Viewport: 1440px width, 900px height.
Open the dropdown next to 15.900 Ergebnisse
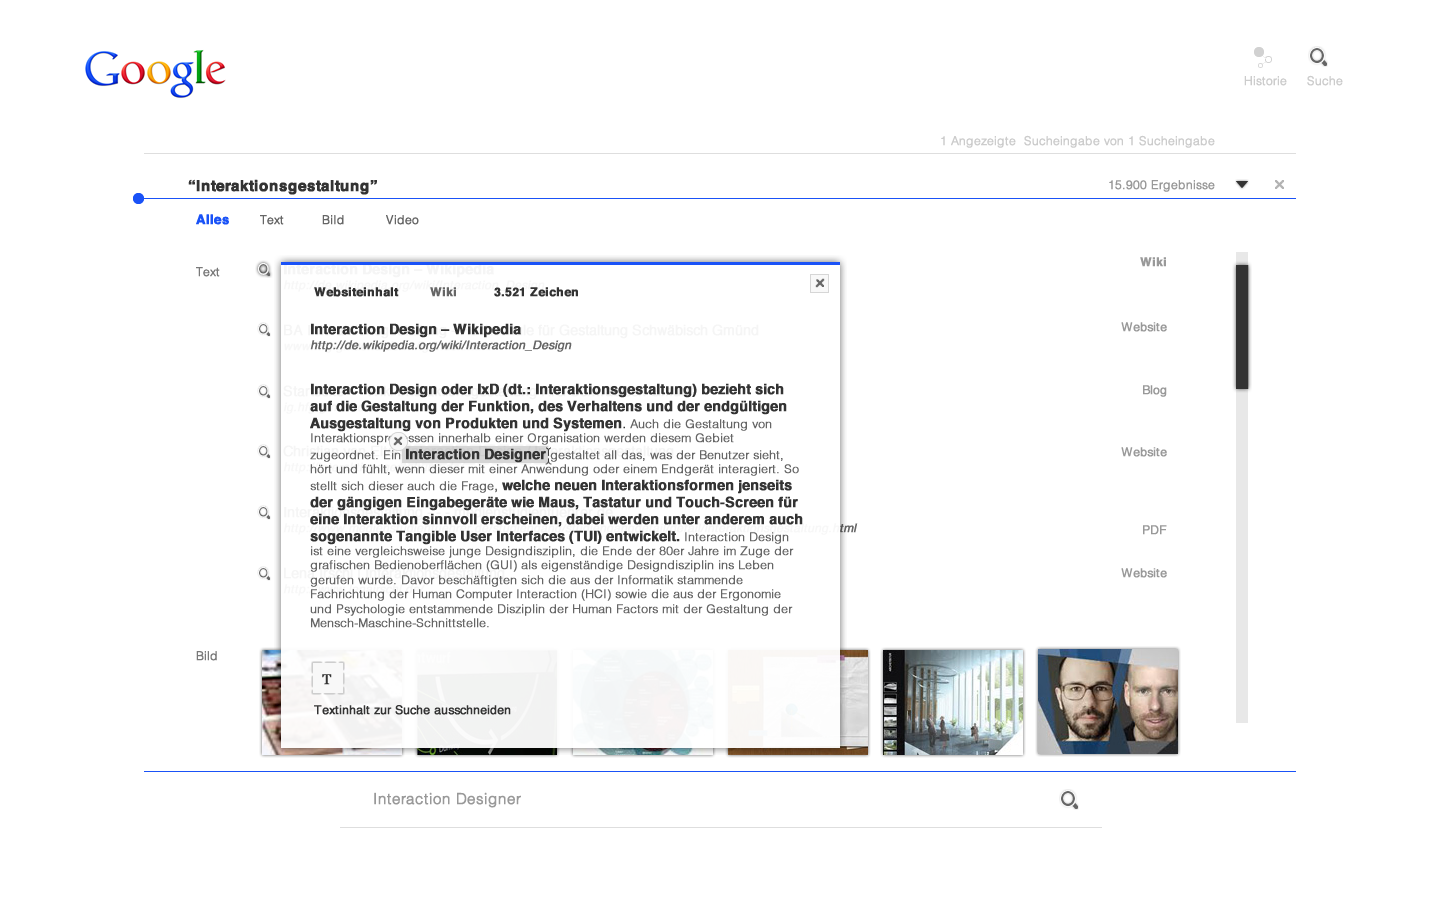1241,184
